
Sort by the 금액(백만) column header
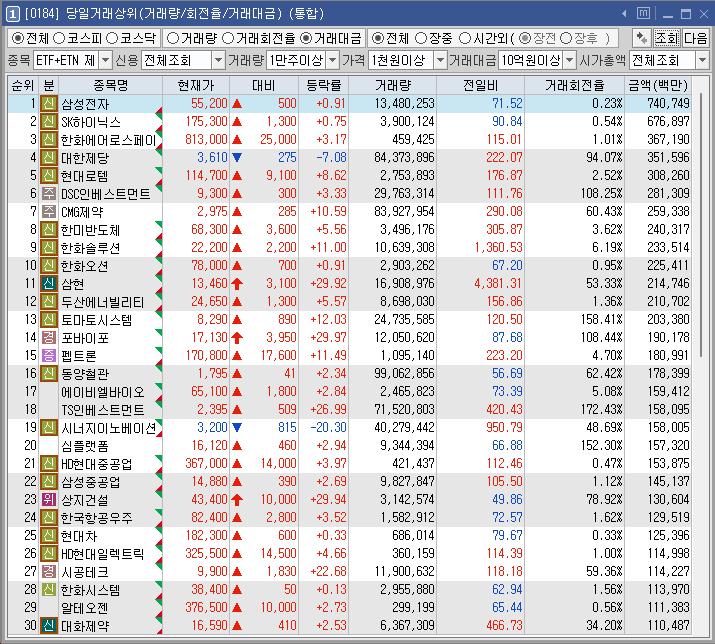point(658,85)
